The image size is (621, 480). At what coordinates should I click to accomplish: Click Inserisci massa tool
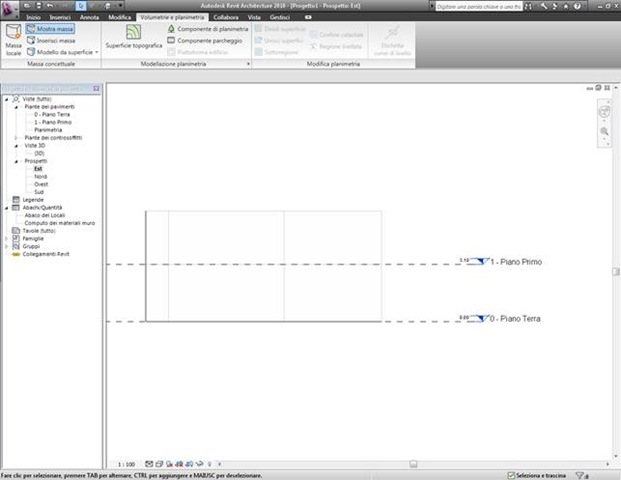click(x=51, y=40)
